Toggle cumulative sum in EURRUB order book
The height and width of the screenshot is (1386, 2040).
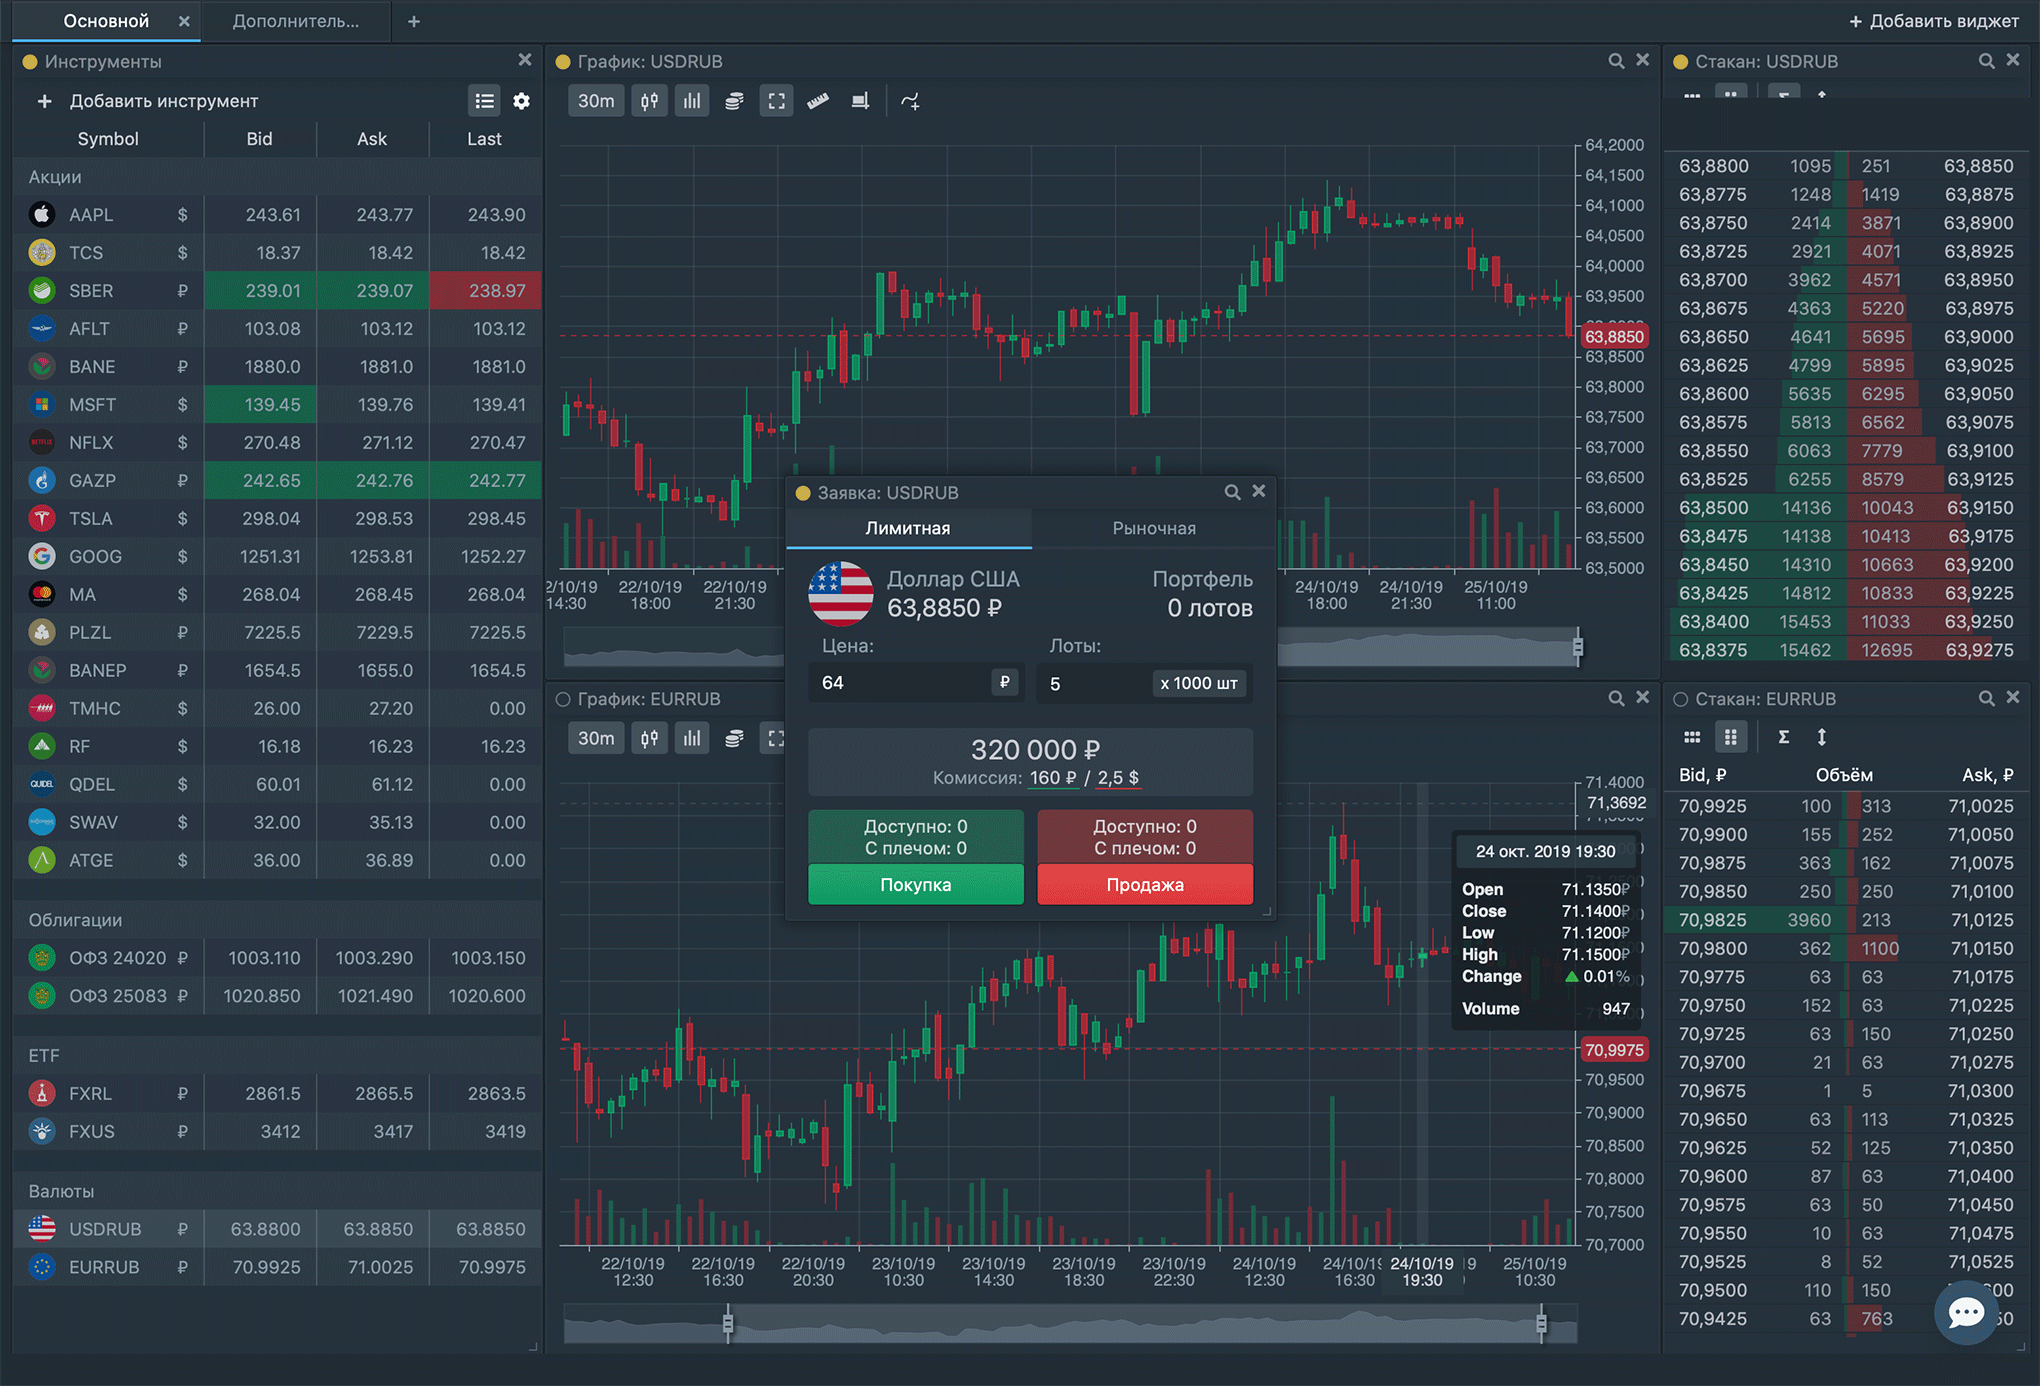coord(1783,737)
